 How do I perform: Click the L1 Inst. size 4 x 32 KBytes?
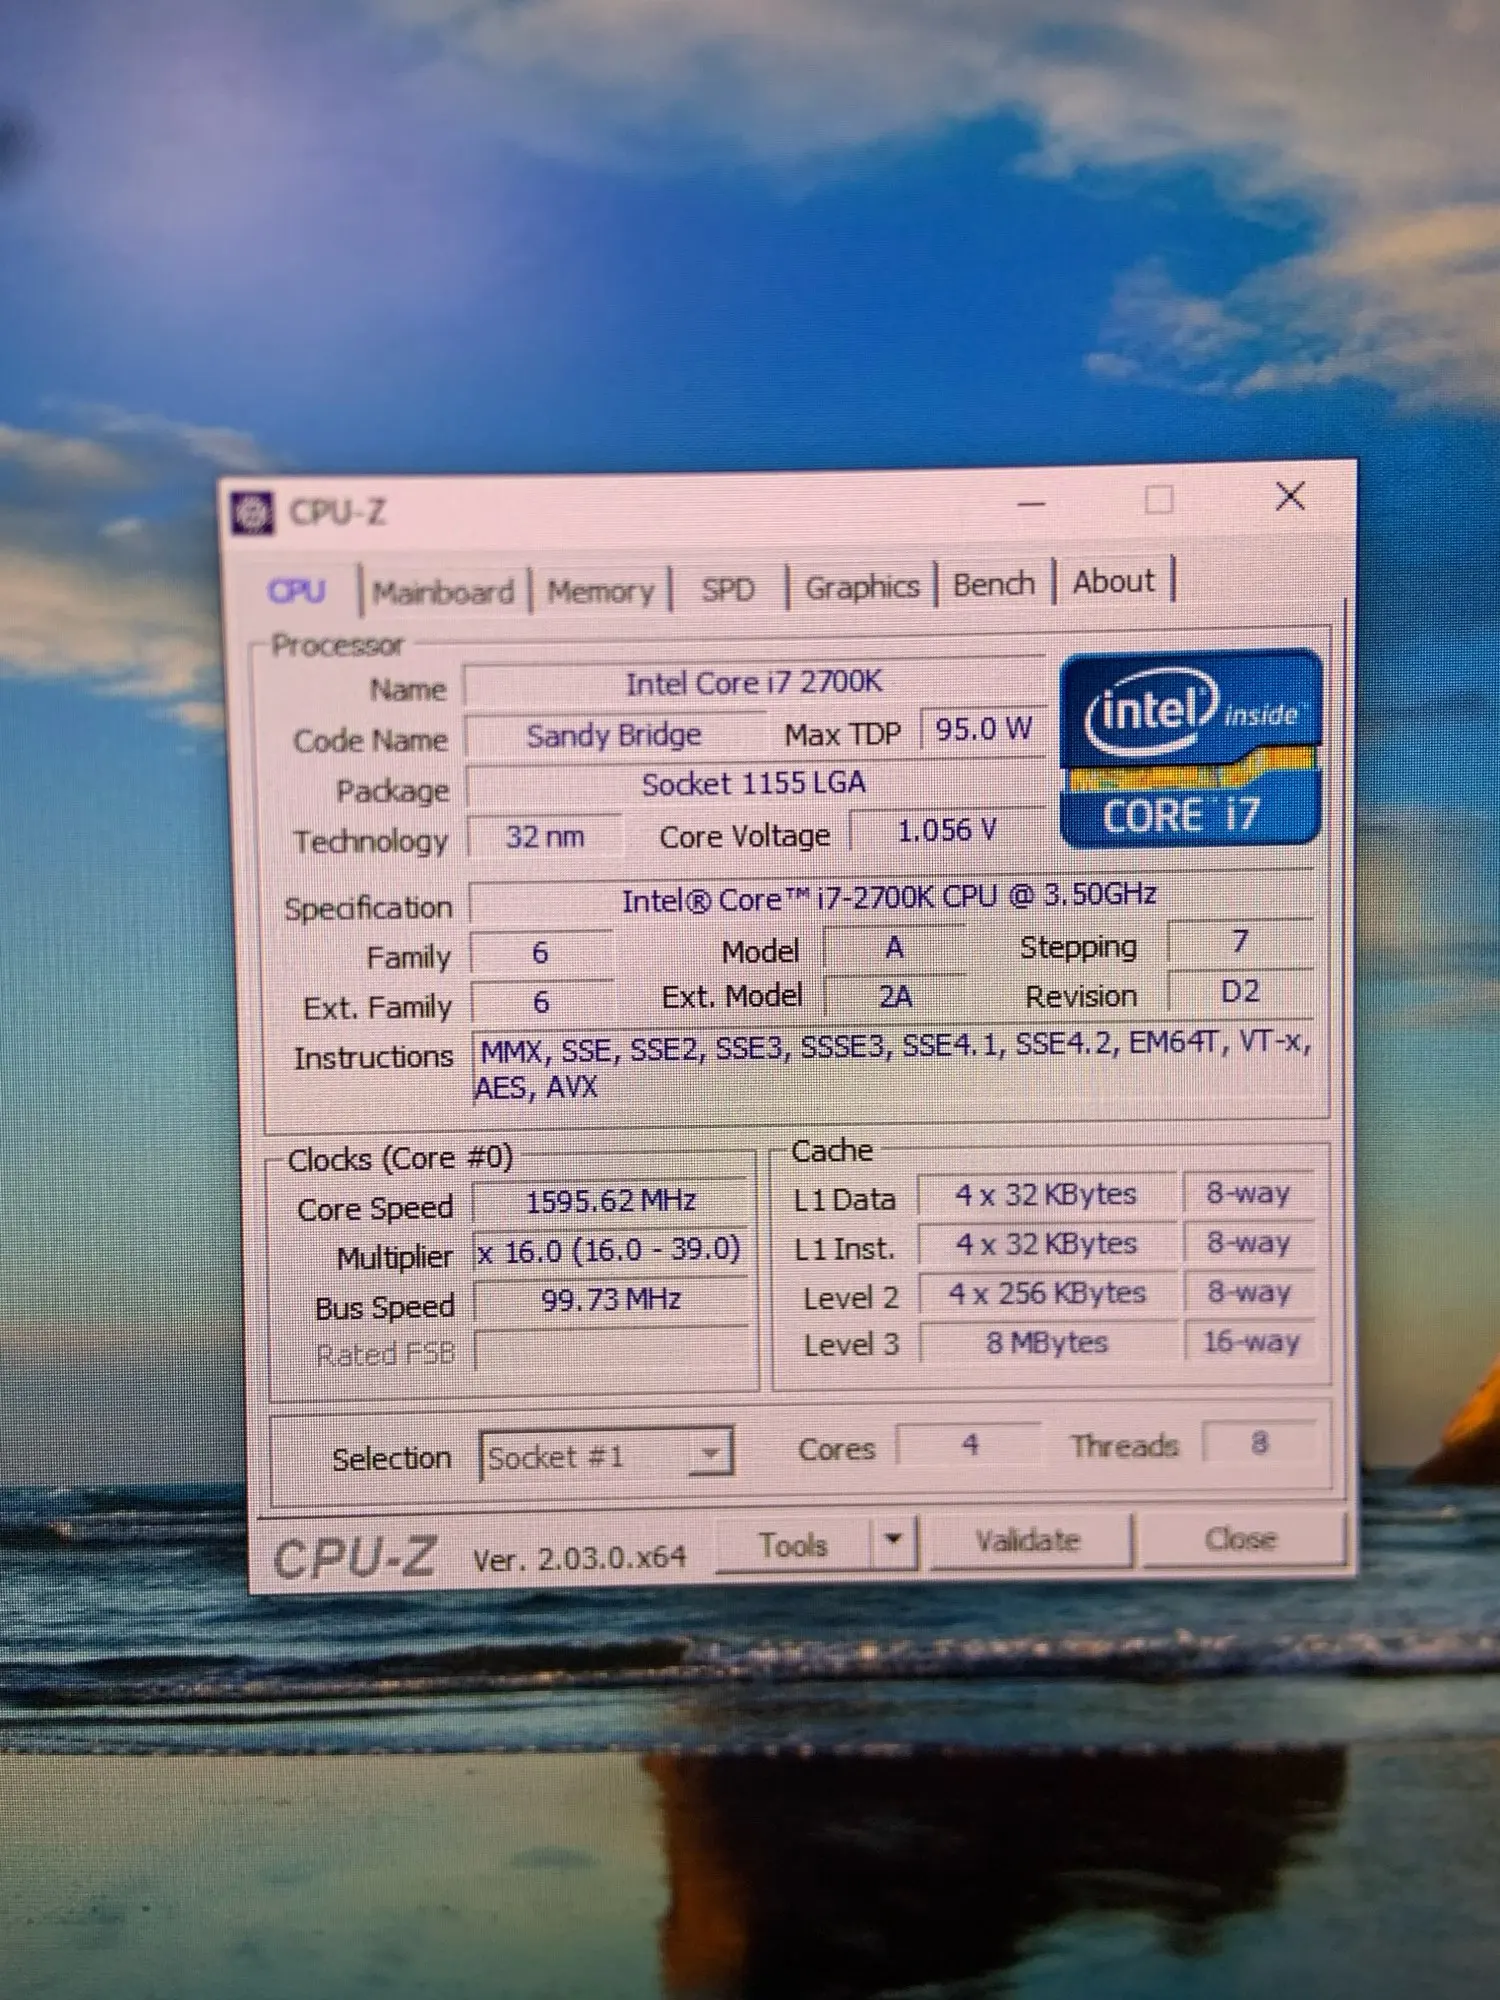click(x=1047, y=1244)
